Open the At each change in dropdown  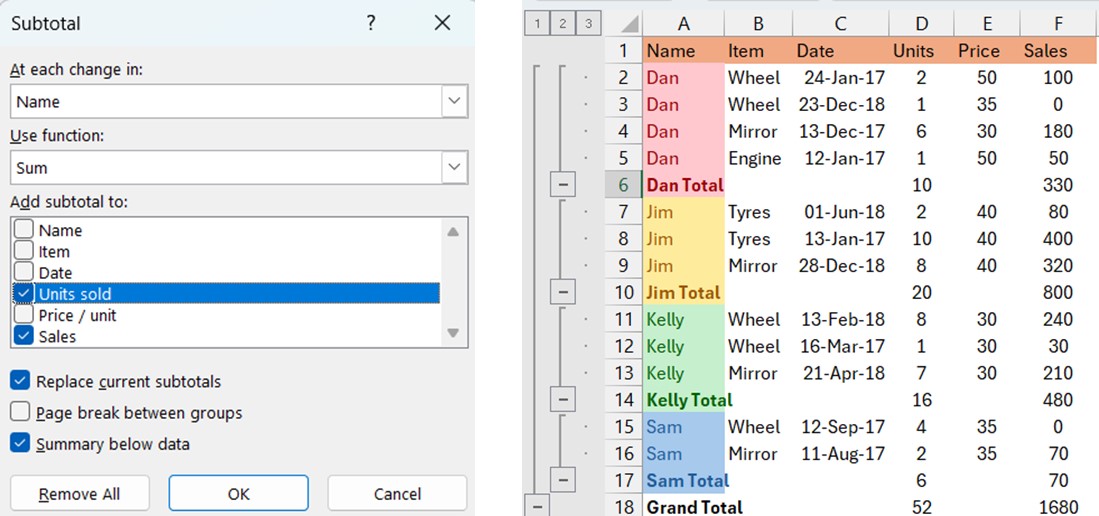tap(455, 101)
